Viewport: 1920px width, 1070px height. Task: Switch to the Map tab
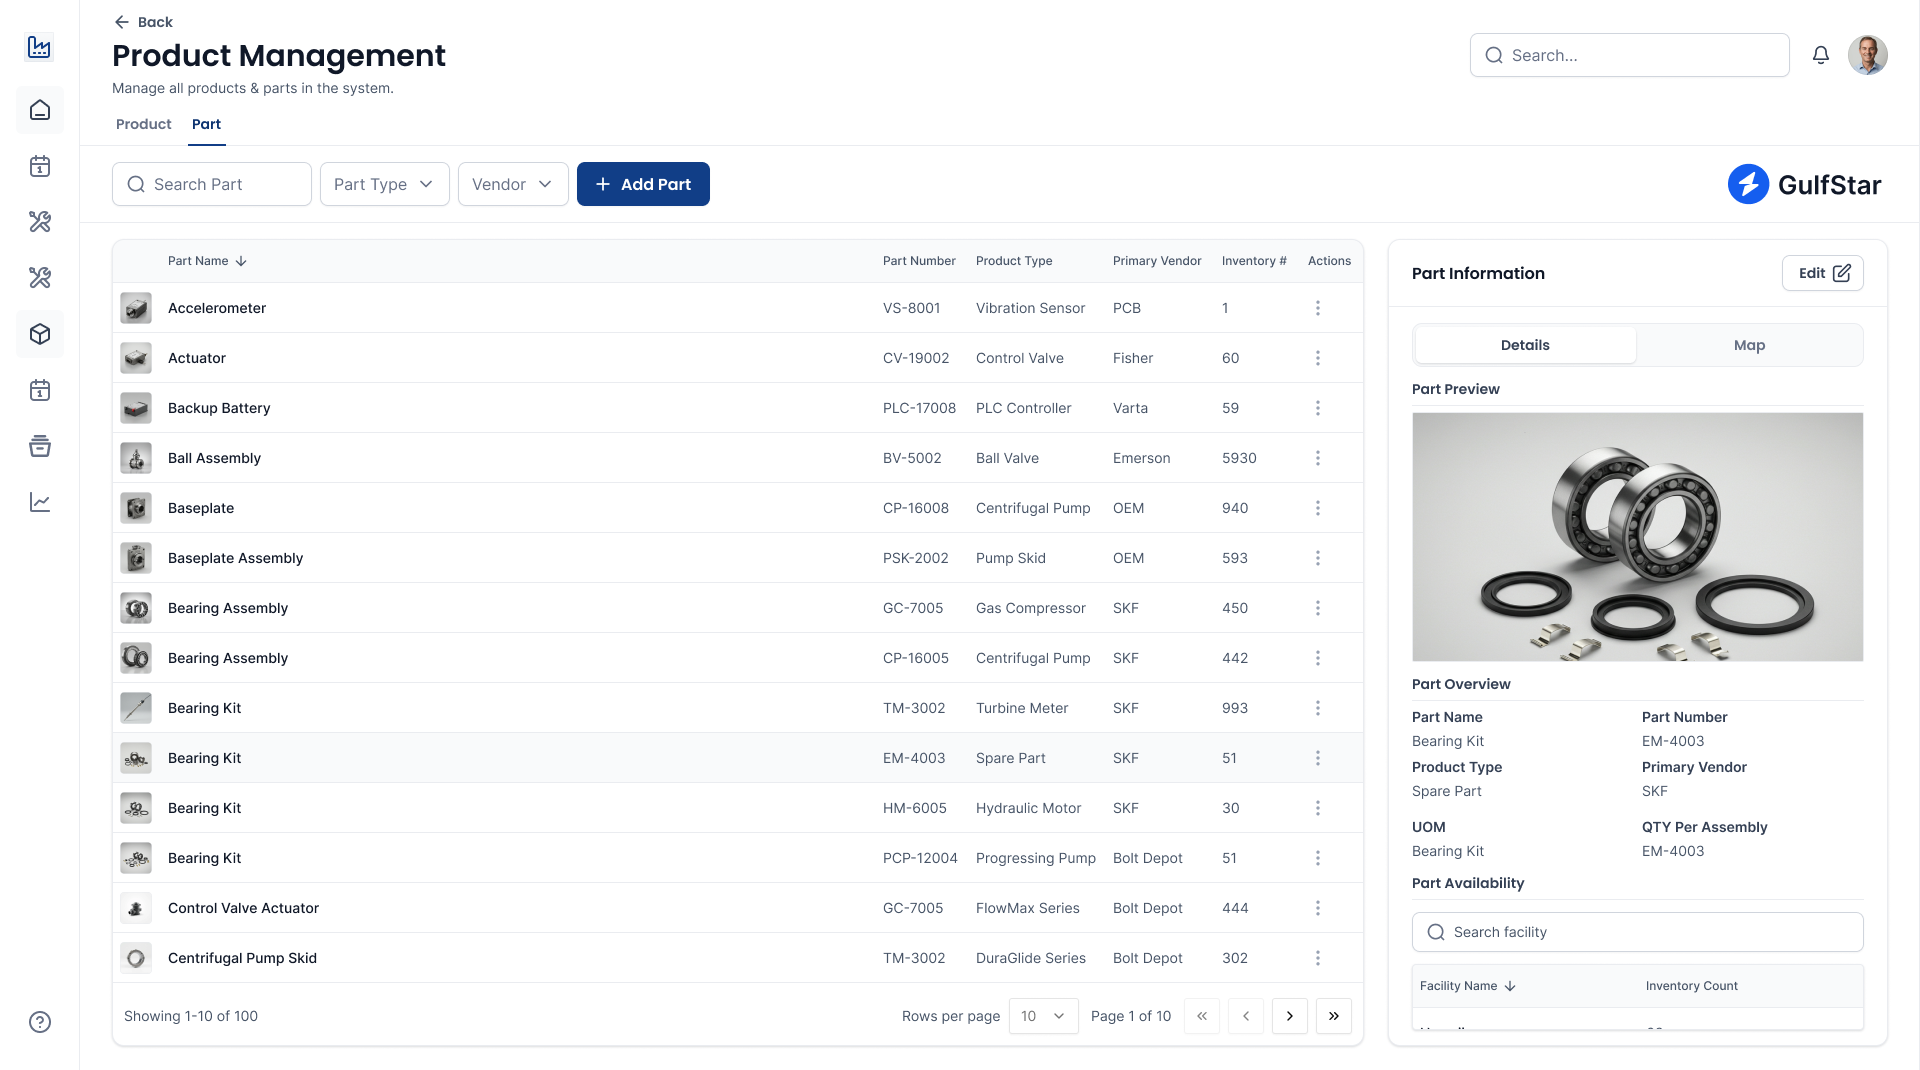(x=1749, y=345)
